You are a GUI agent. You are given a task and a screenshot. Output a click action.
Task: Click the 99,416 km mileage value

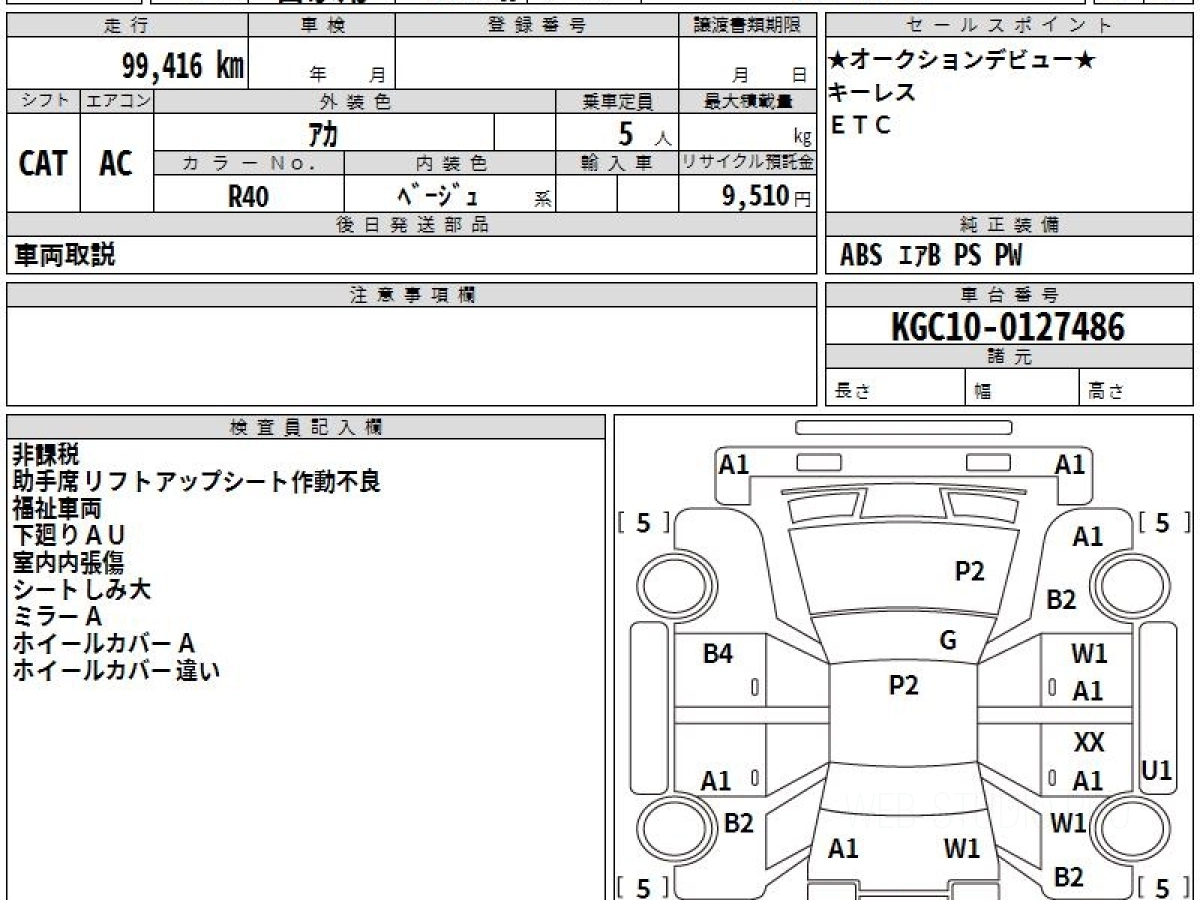pos(182,66)
